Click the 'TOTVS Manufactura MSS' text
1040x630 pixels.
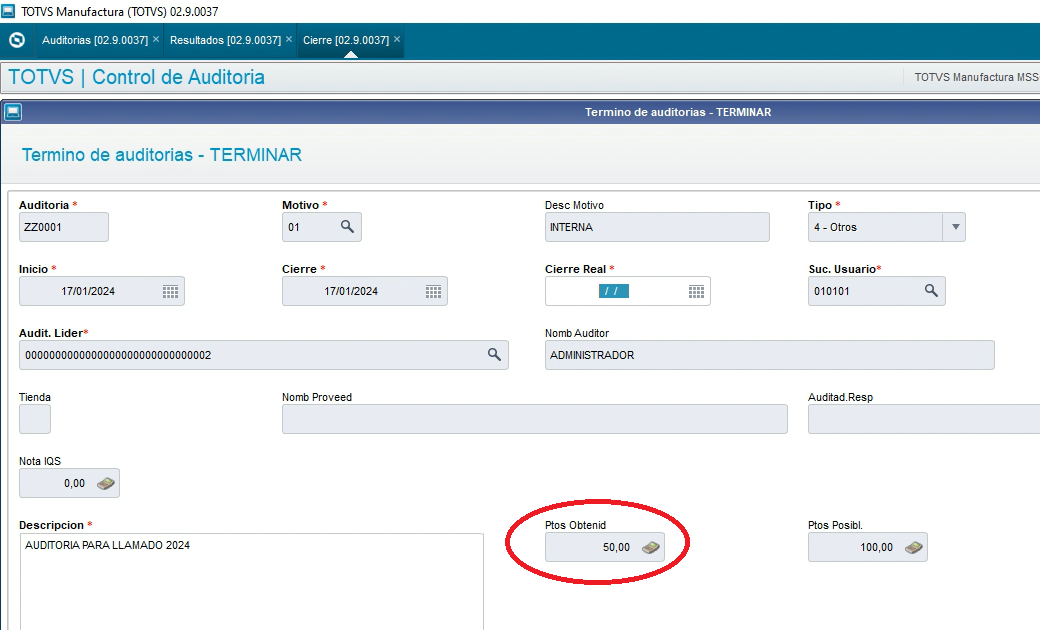976,77
